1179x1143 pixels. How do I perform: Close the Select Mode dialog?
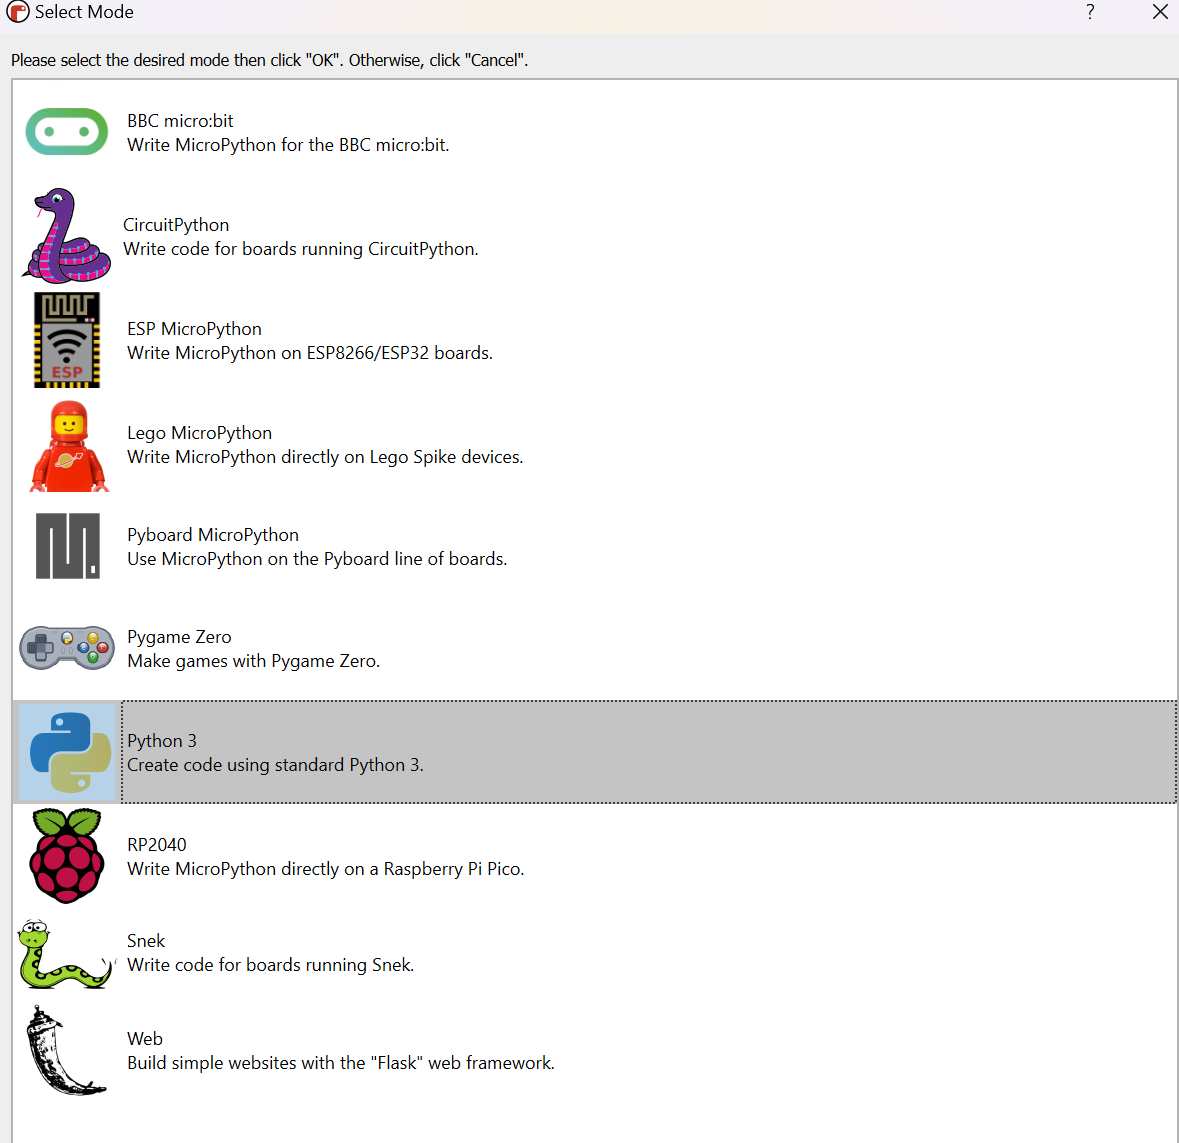coord(1160,11)
